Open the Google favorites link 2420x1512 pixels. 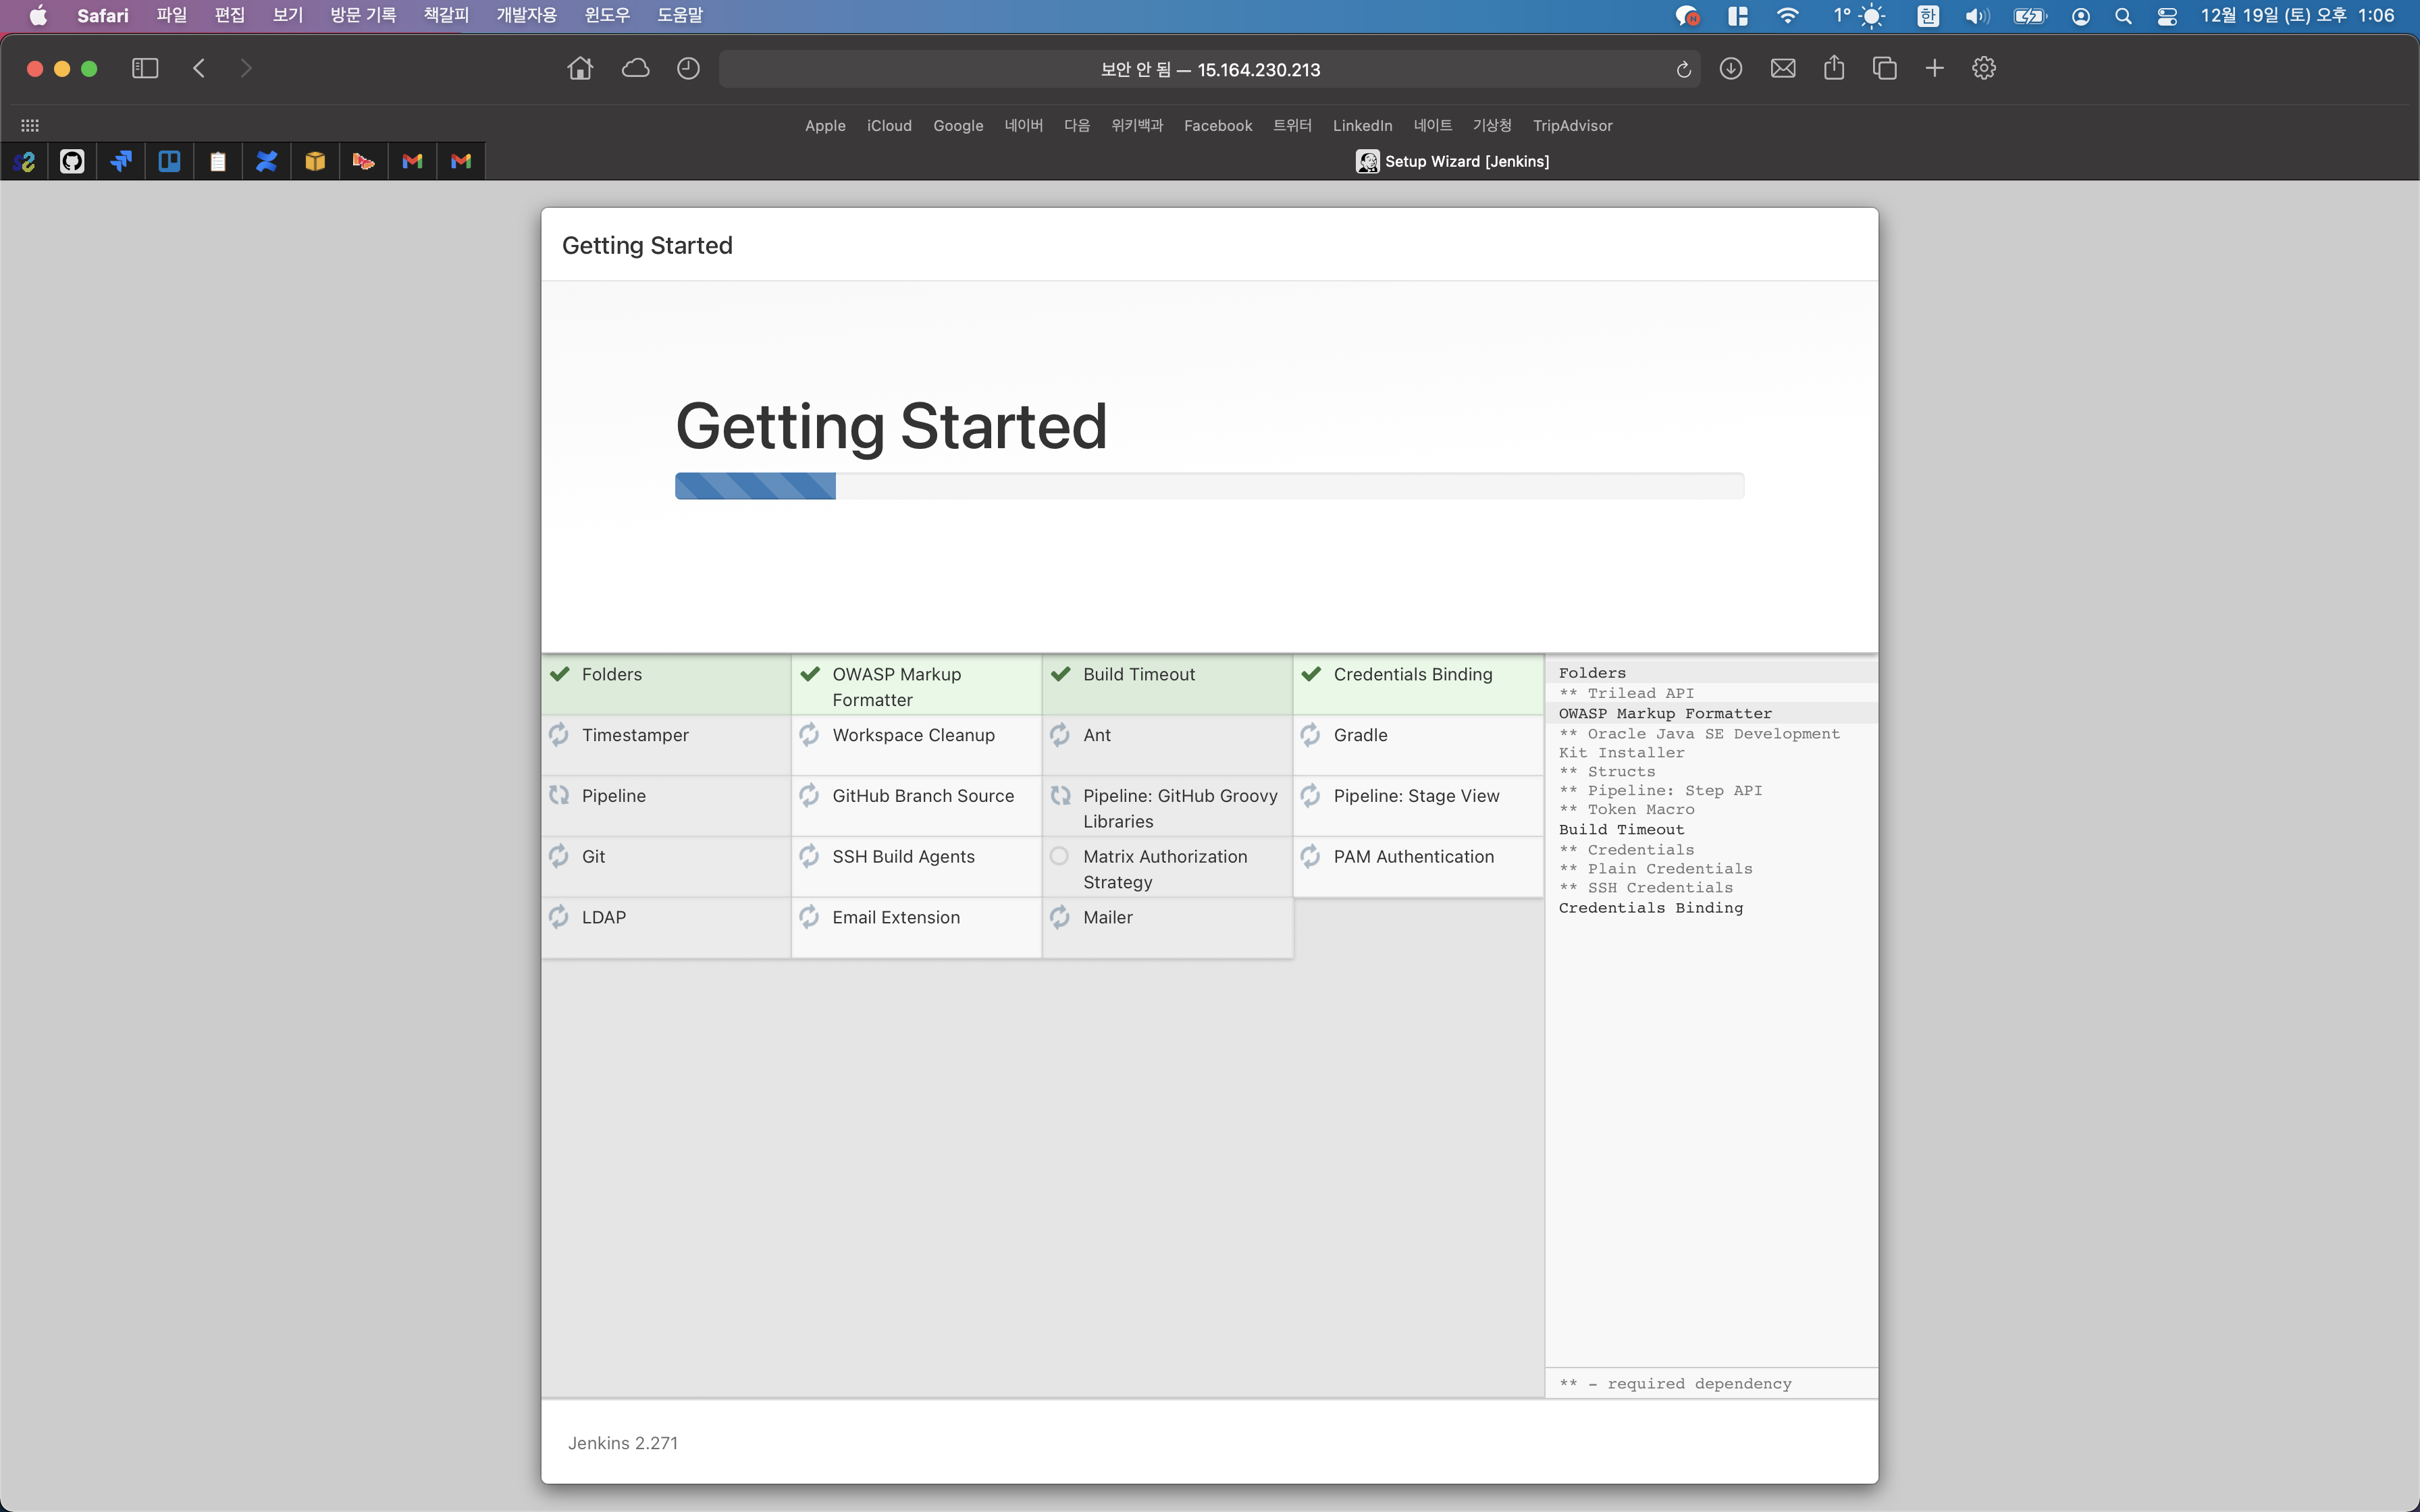(958, 125)
